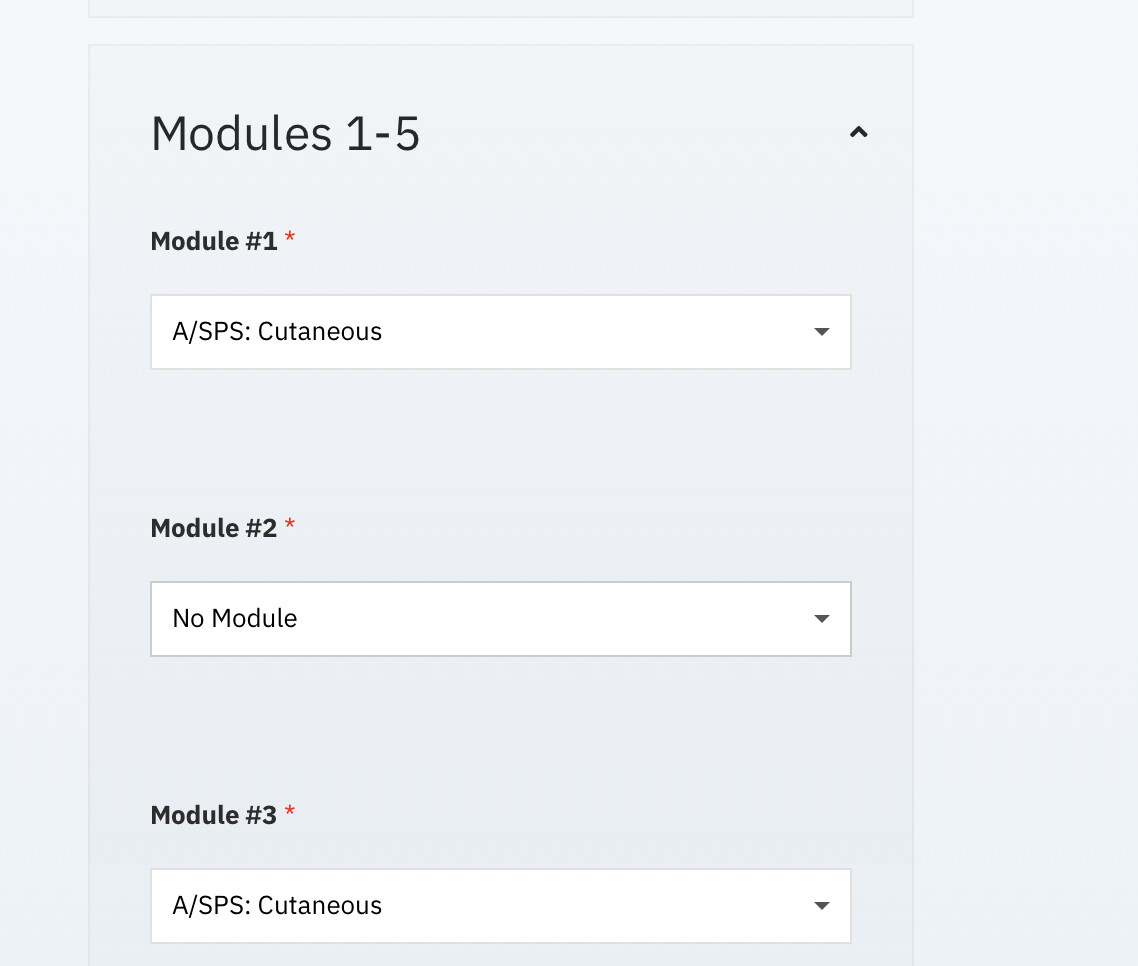The image size is (1138, 966).
Task: Click the Module #3 field label
Action: pyautogui.click(x=213, y=814)
